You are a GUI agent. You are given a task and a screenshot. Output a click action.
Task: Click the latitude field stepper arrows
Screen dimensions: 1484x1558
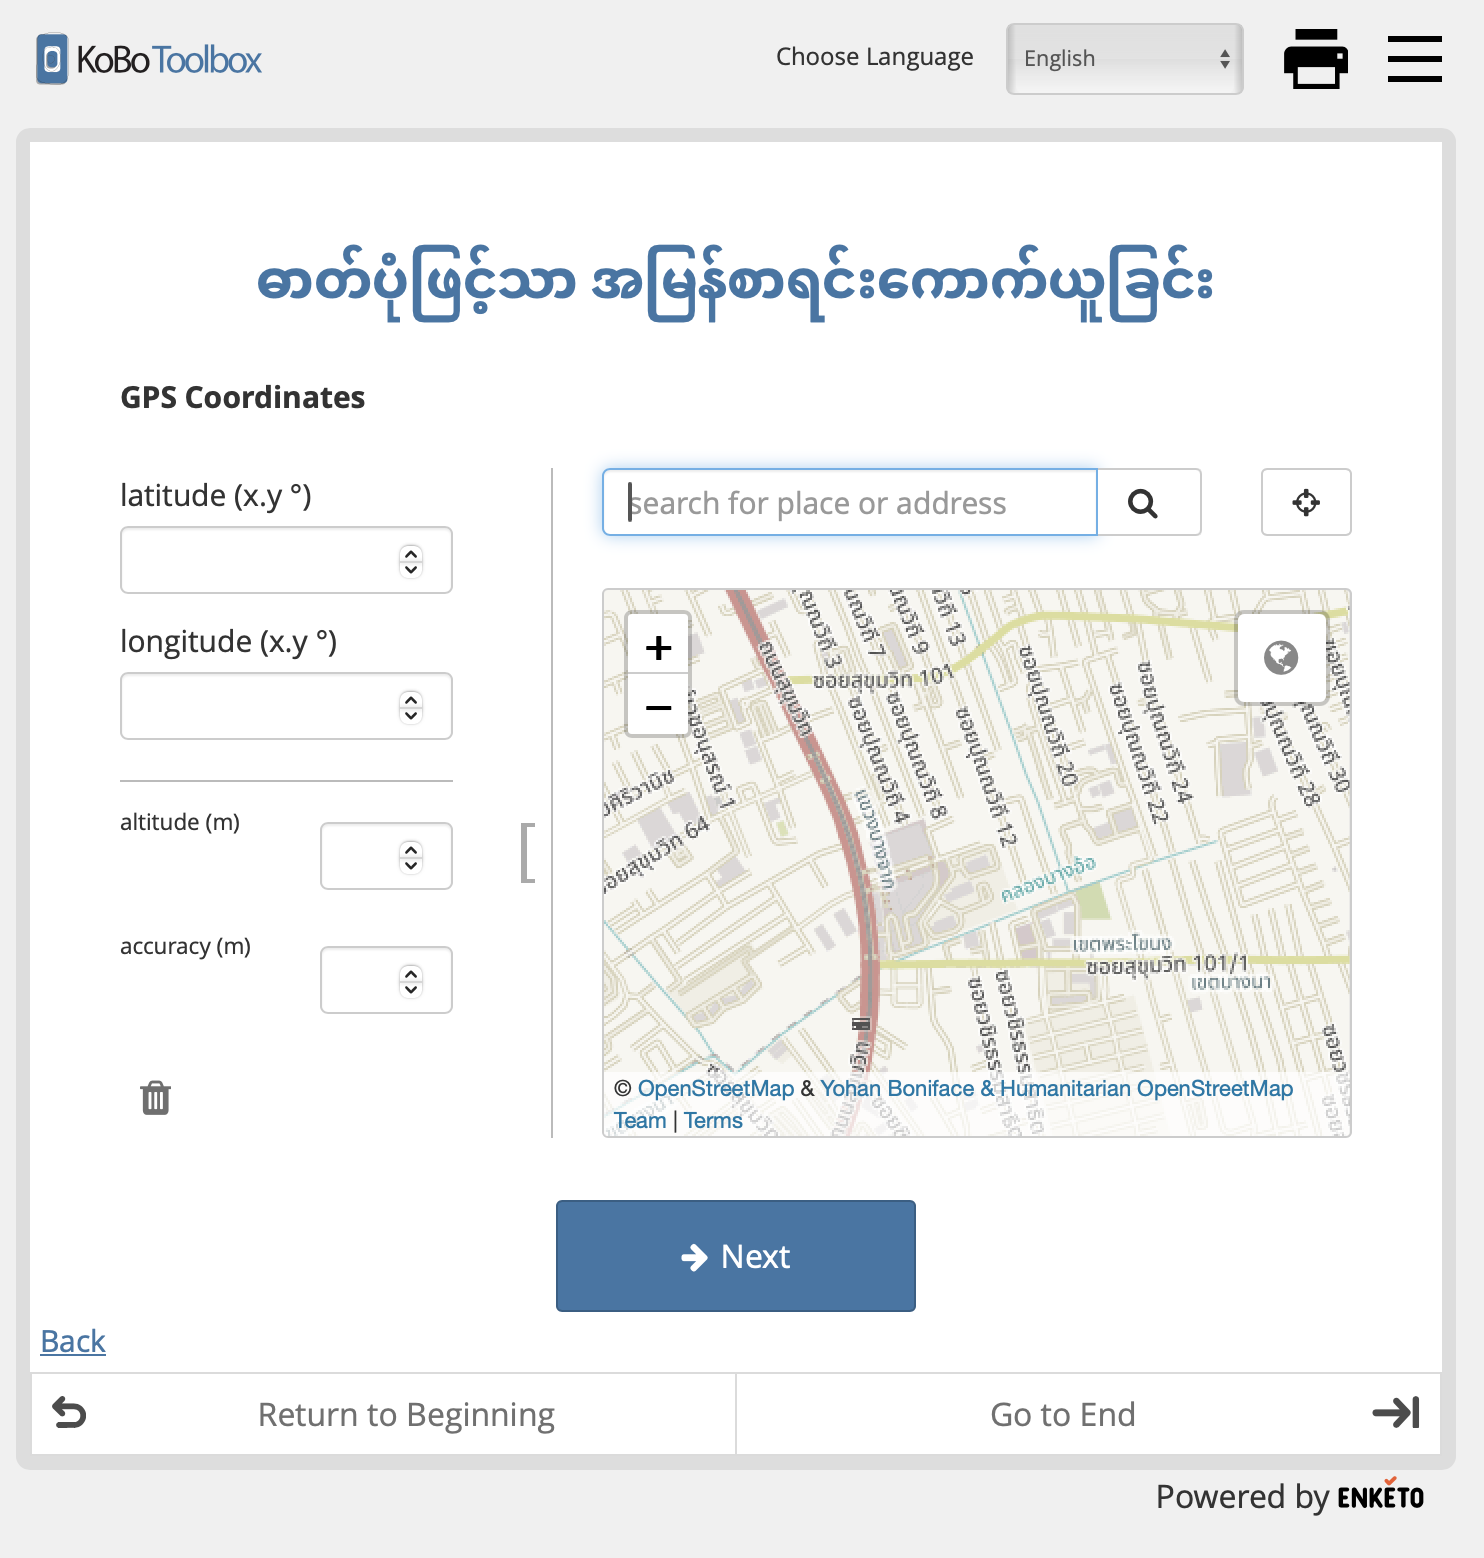(x=411, y=561)
